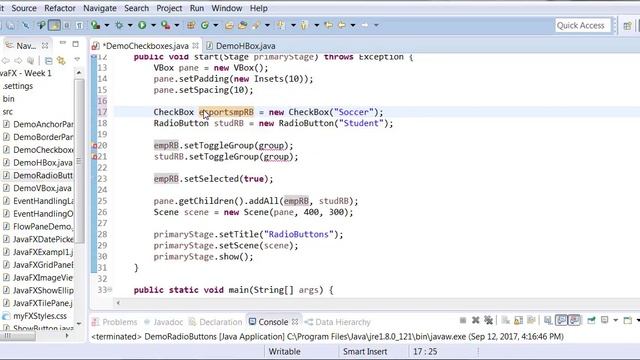
Task: Click the Remove Launch X icon
Action: coord(476,320)
